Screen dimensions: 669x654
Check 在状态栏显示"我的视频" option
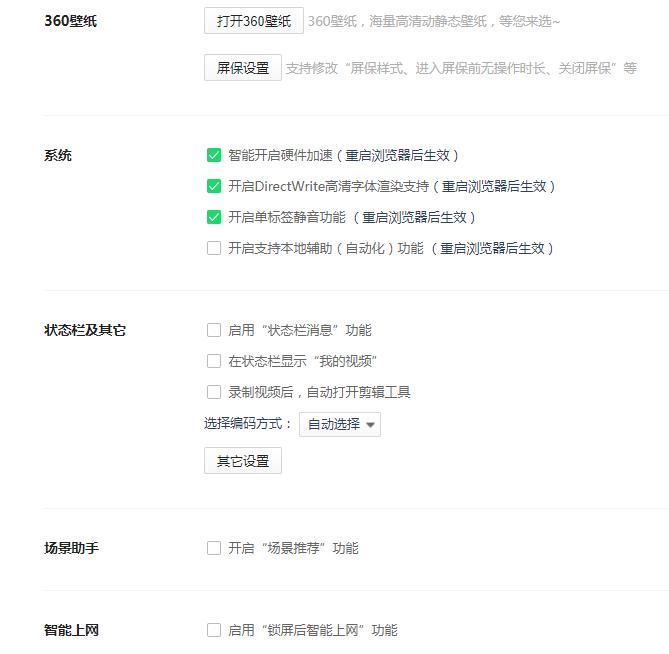pos(214,361)
